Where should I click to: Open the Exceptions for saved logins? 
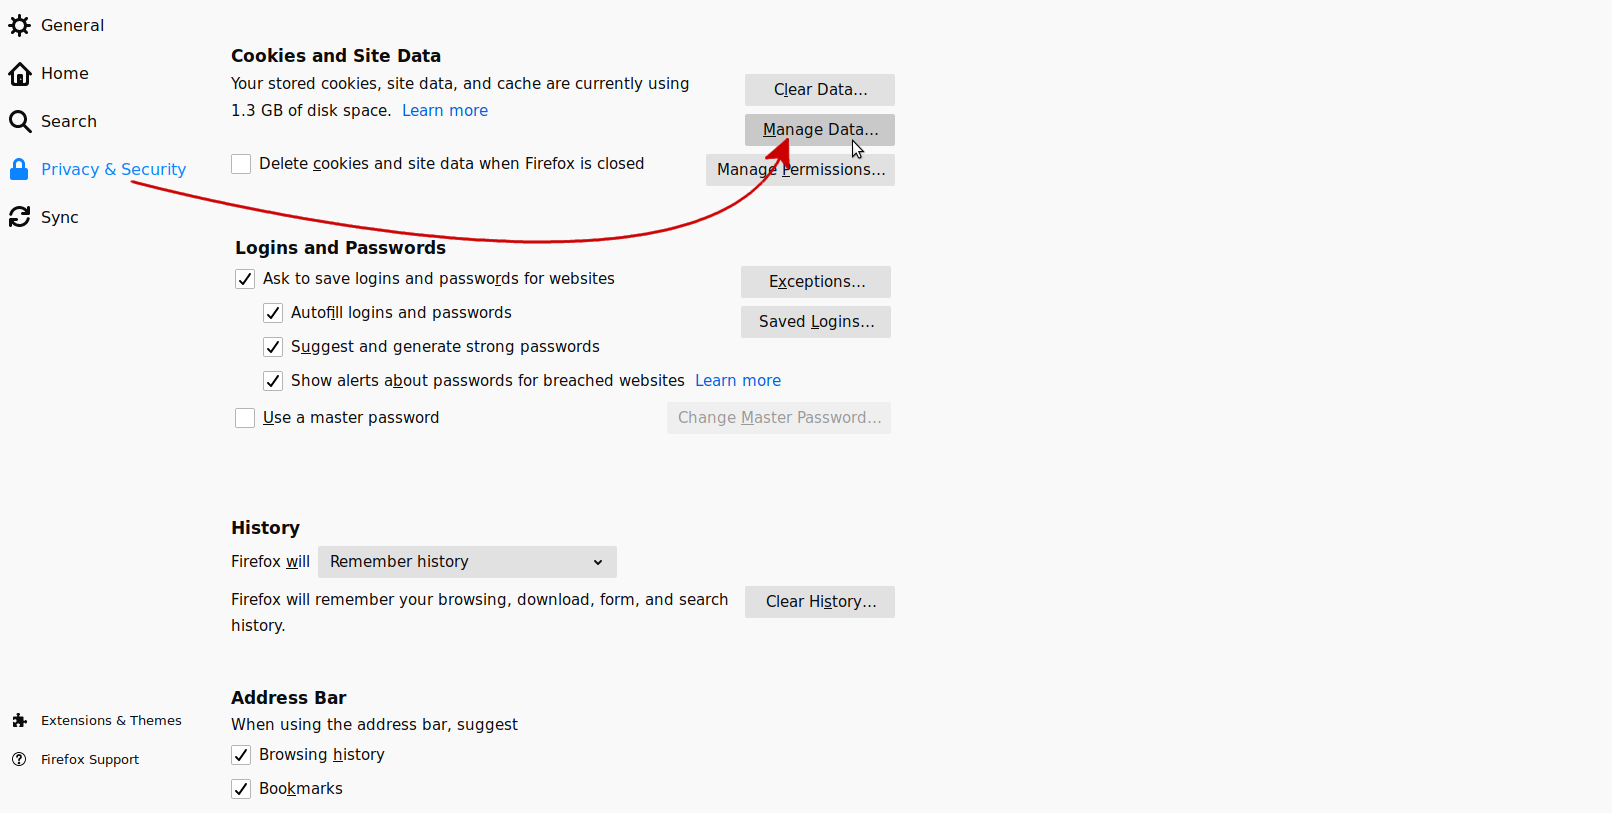point(815,282)
